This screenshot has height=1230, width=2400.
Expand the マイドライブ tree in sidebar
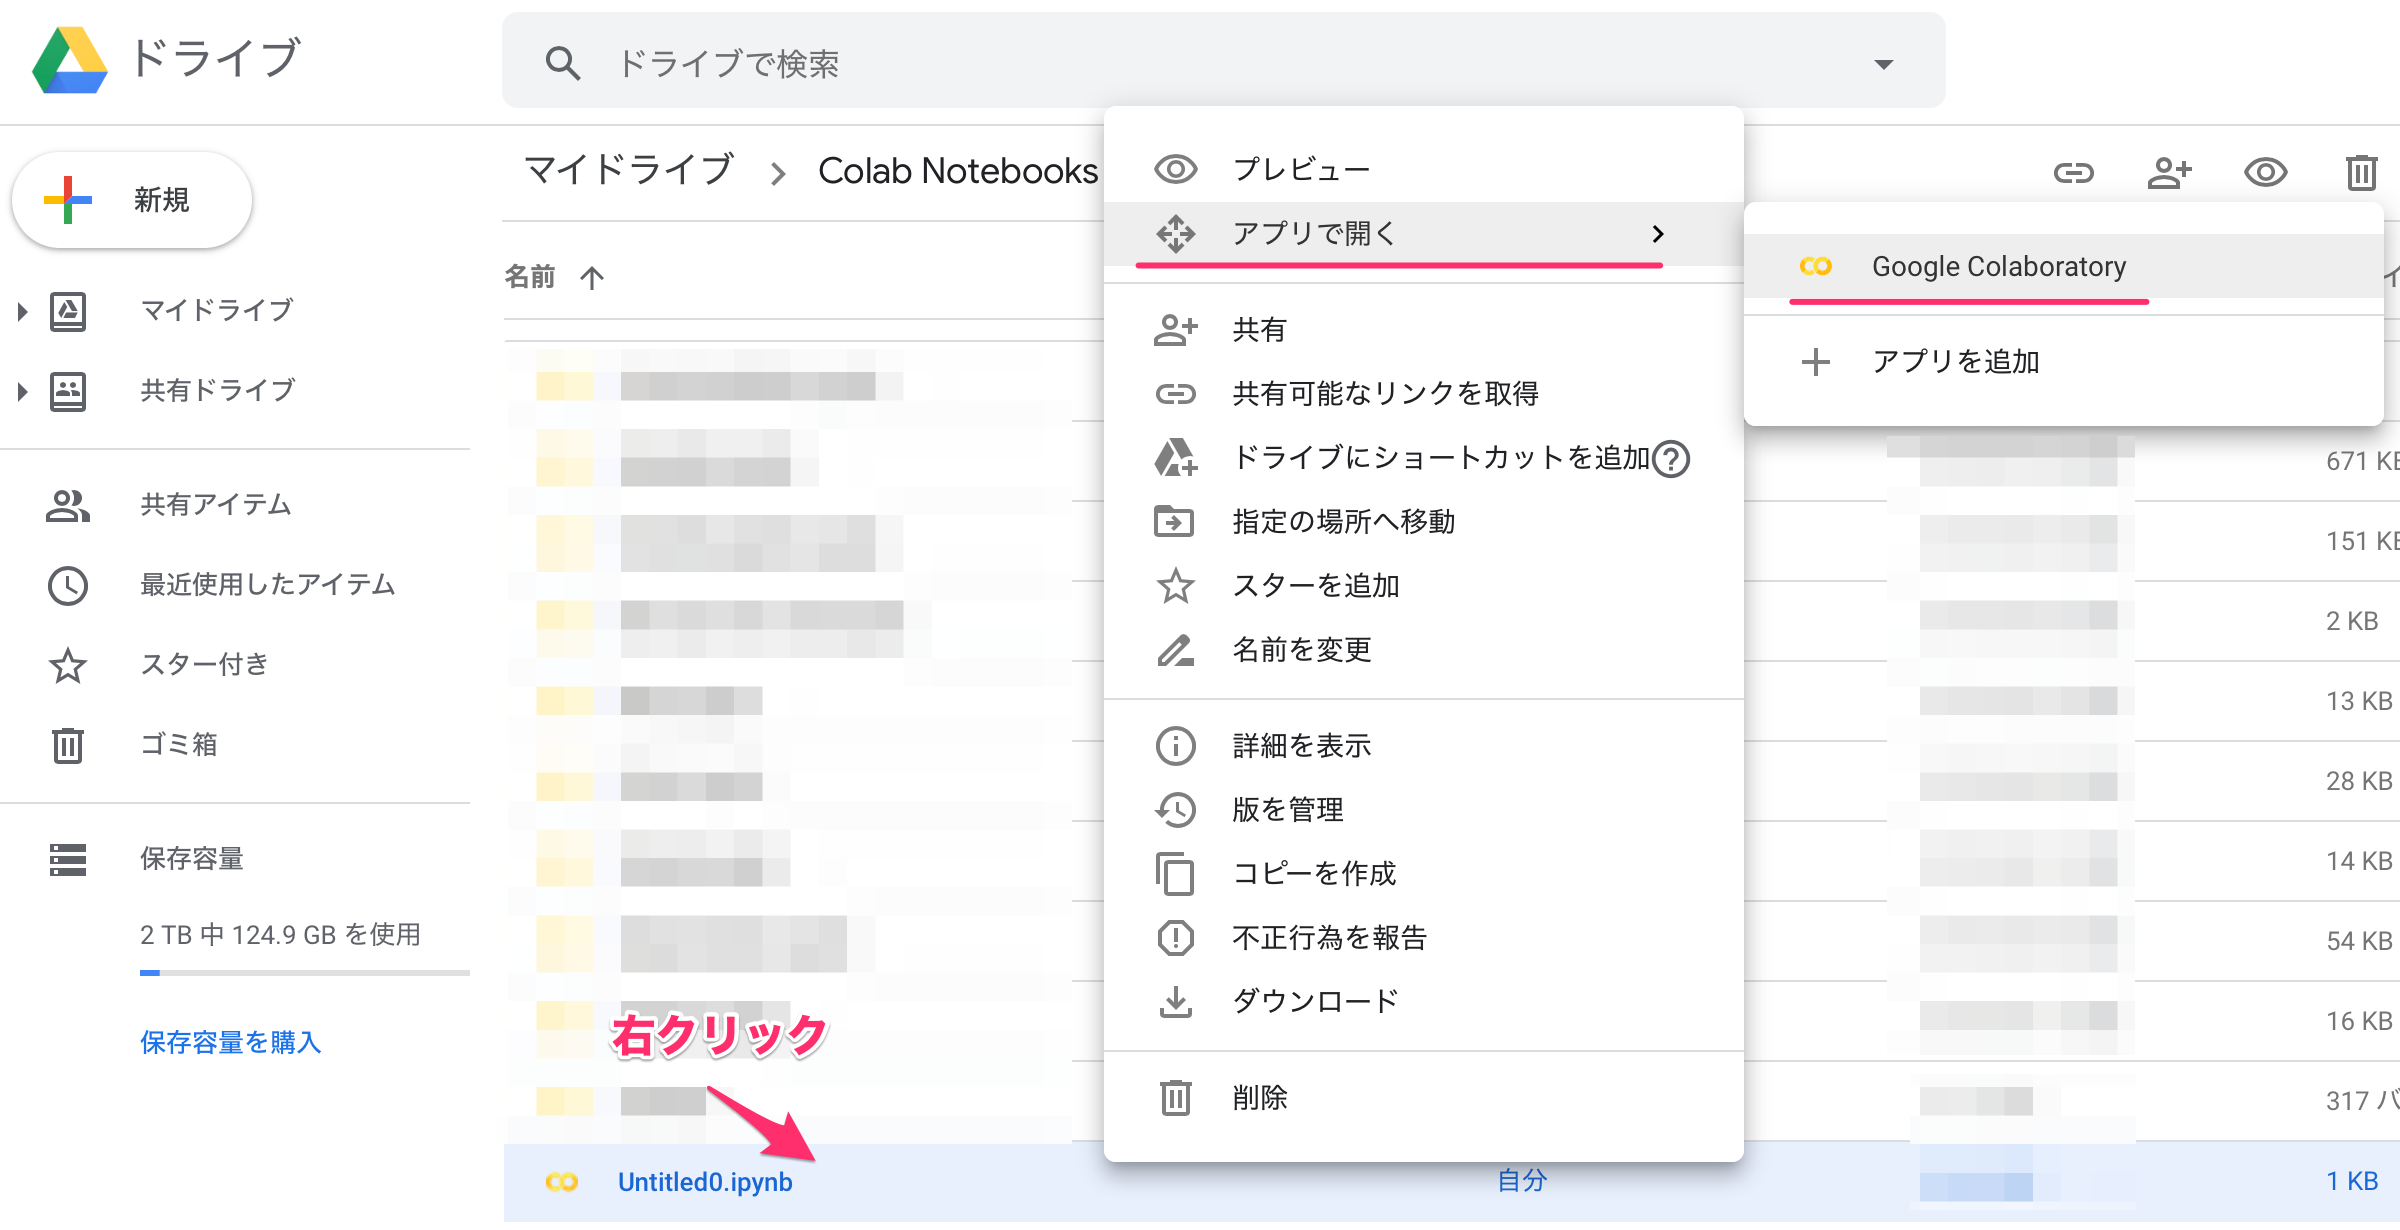point(22,311)
